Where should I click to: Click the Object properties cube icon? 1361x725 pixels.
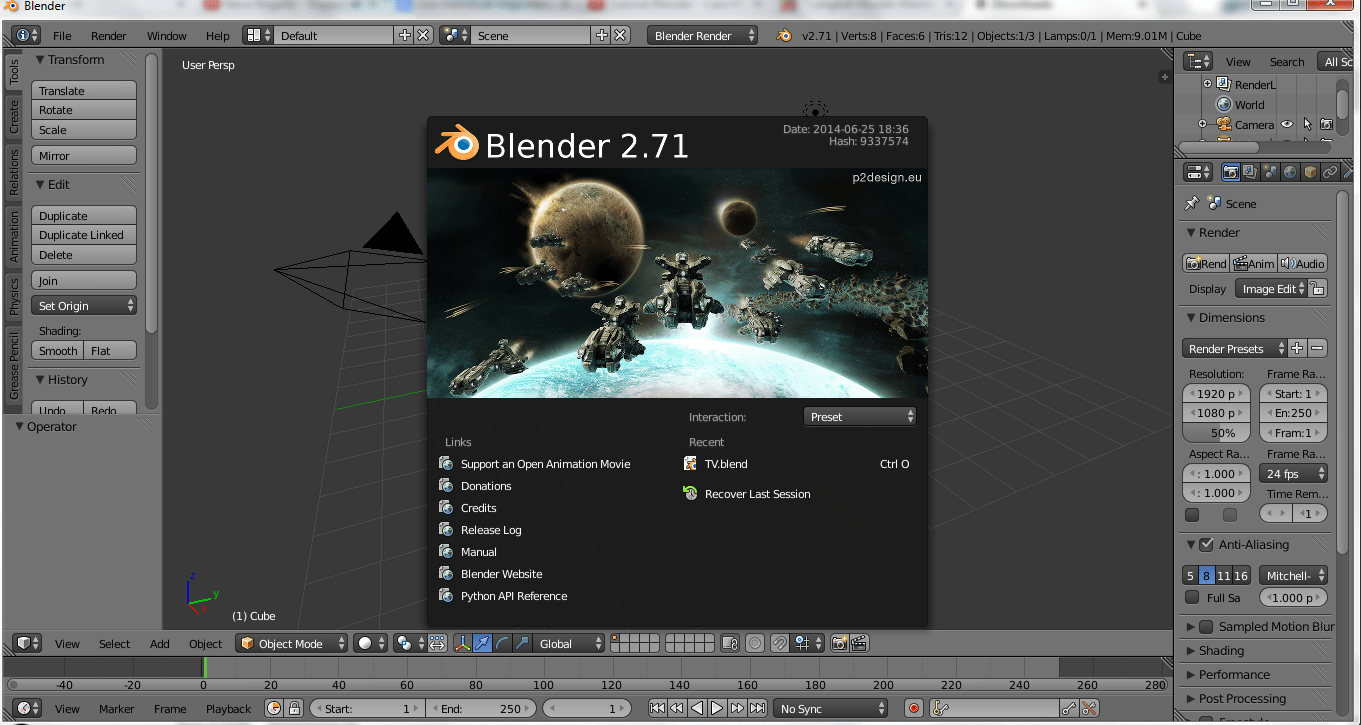[1310, 172]
